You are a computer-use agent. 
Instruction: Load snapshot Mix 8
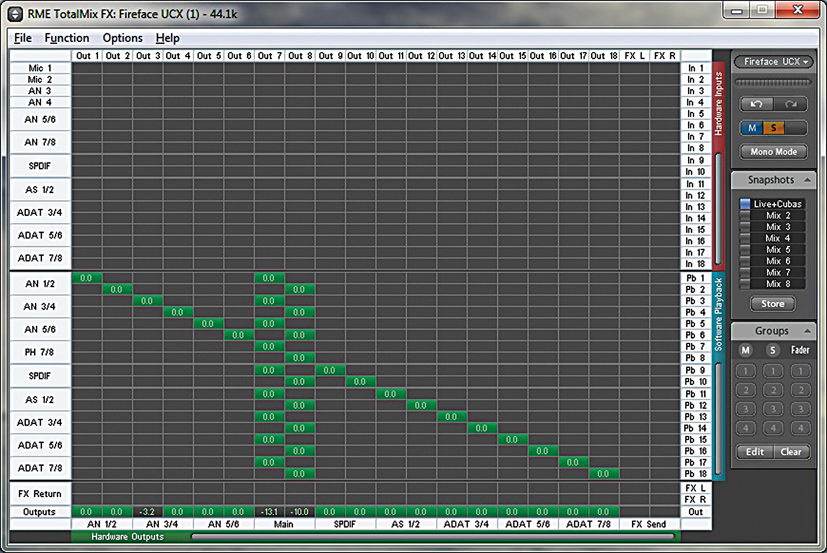tap(771, 284)
